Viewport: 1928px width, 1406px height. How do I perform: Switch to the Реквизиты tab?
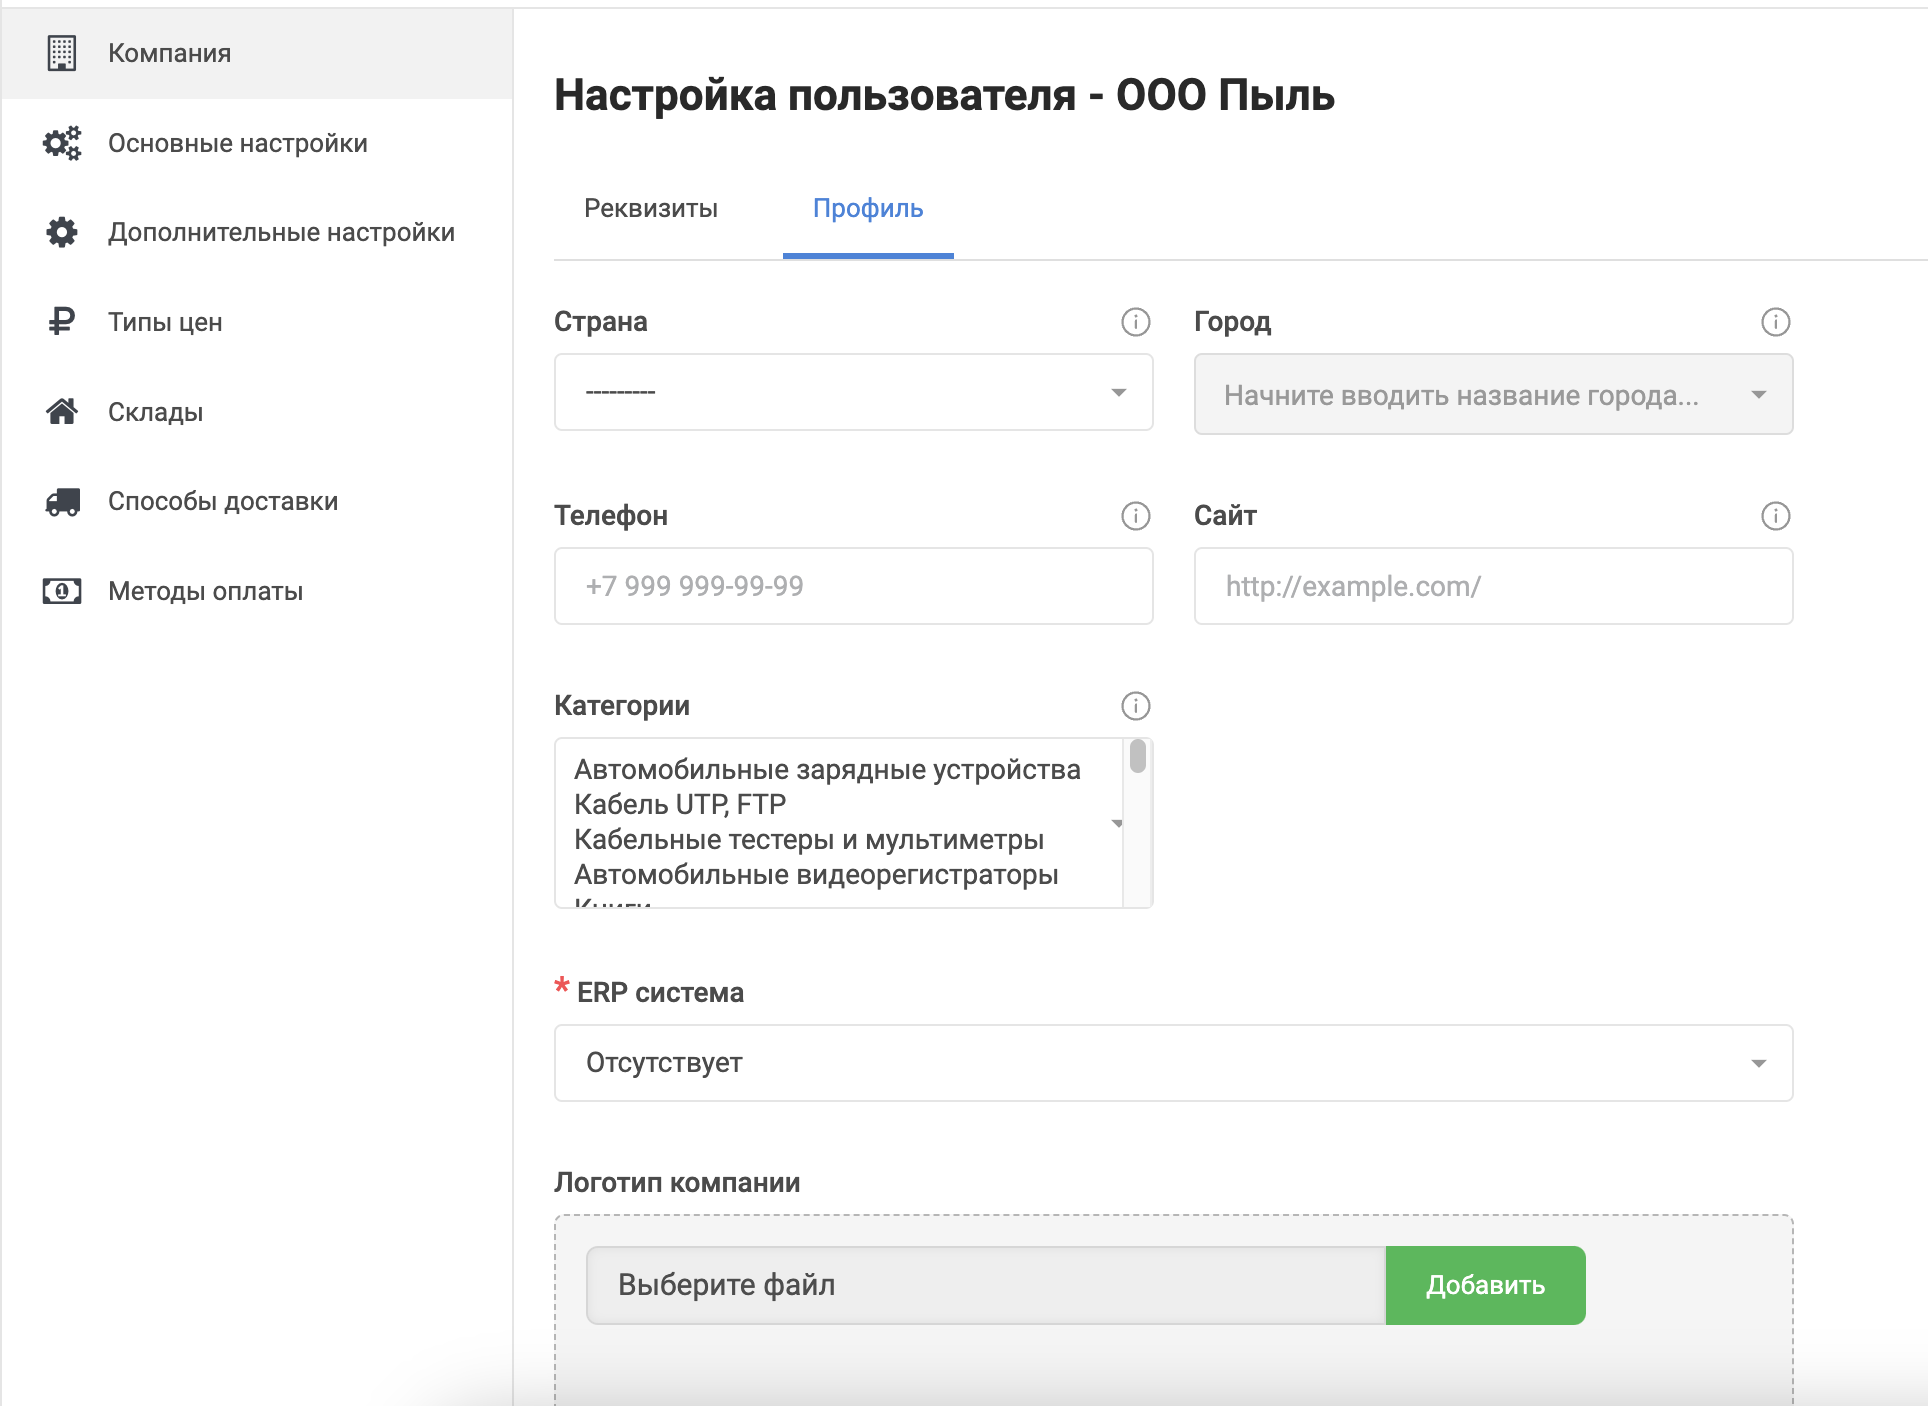click(651, 208)
